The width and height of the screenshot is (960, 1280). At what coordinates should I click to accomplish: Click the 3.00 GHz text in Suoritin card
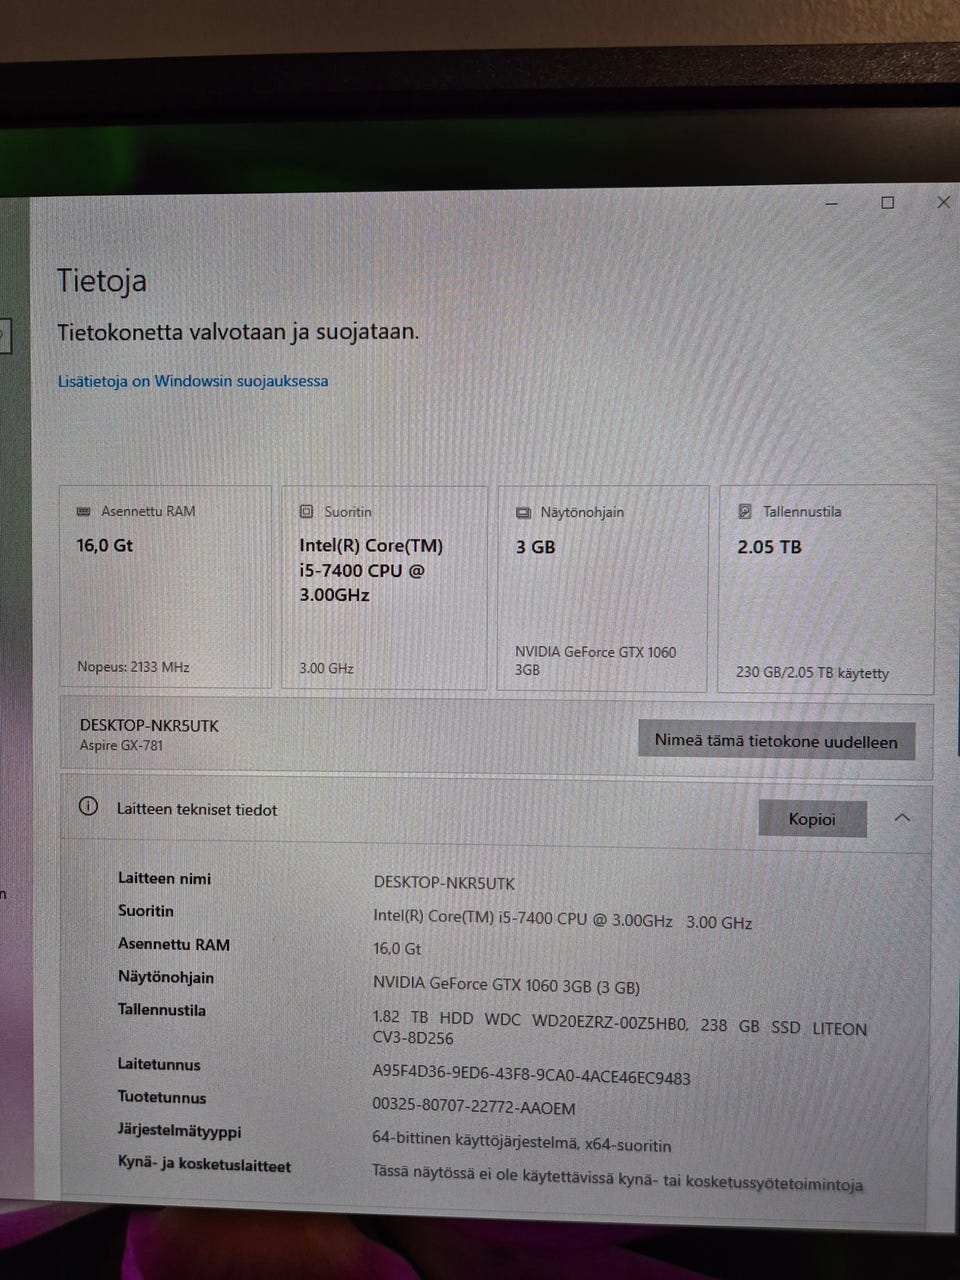pyautogui.click(x=326, y=668)
